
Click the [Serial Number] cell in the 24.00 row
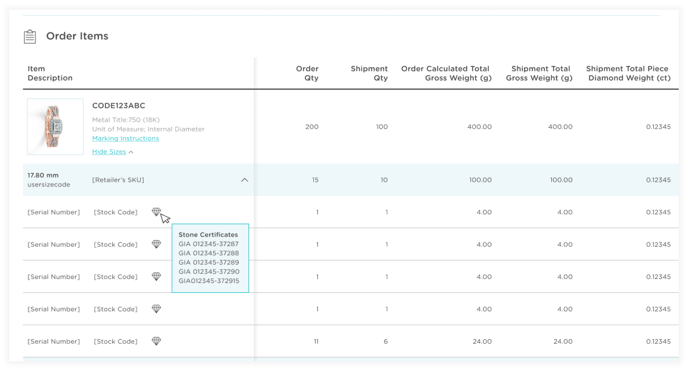pos(54,341)
